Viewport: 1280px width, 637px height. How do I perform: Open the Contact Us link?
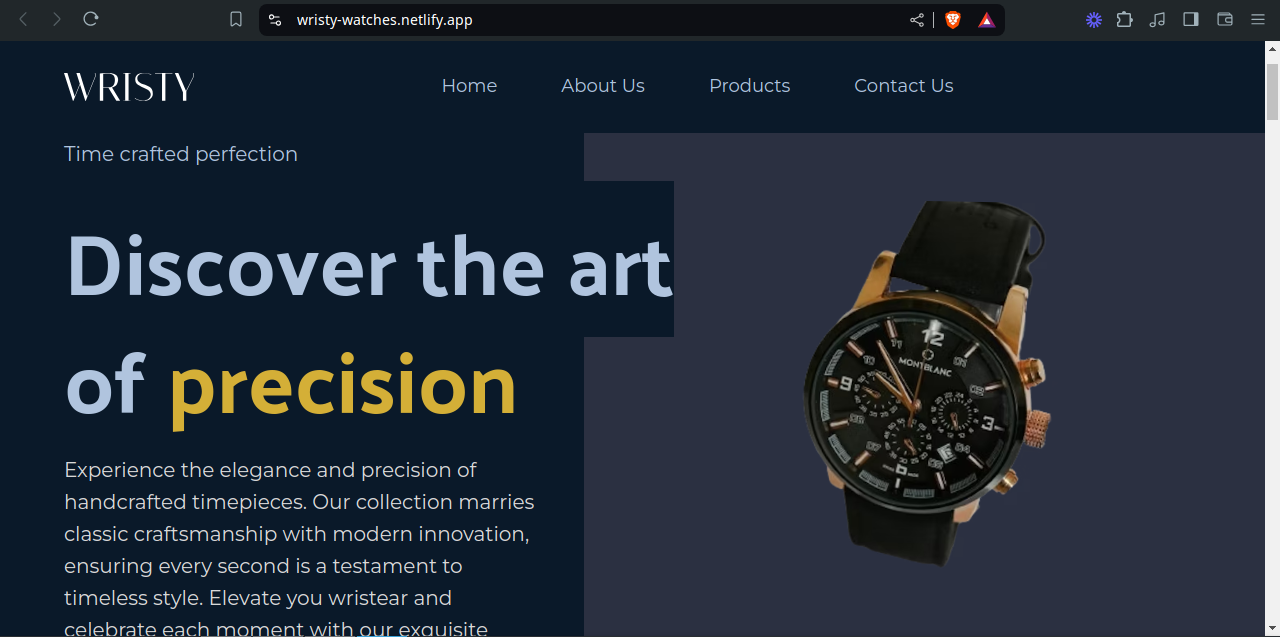click(904, 86)
